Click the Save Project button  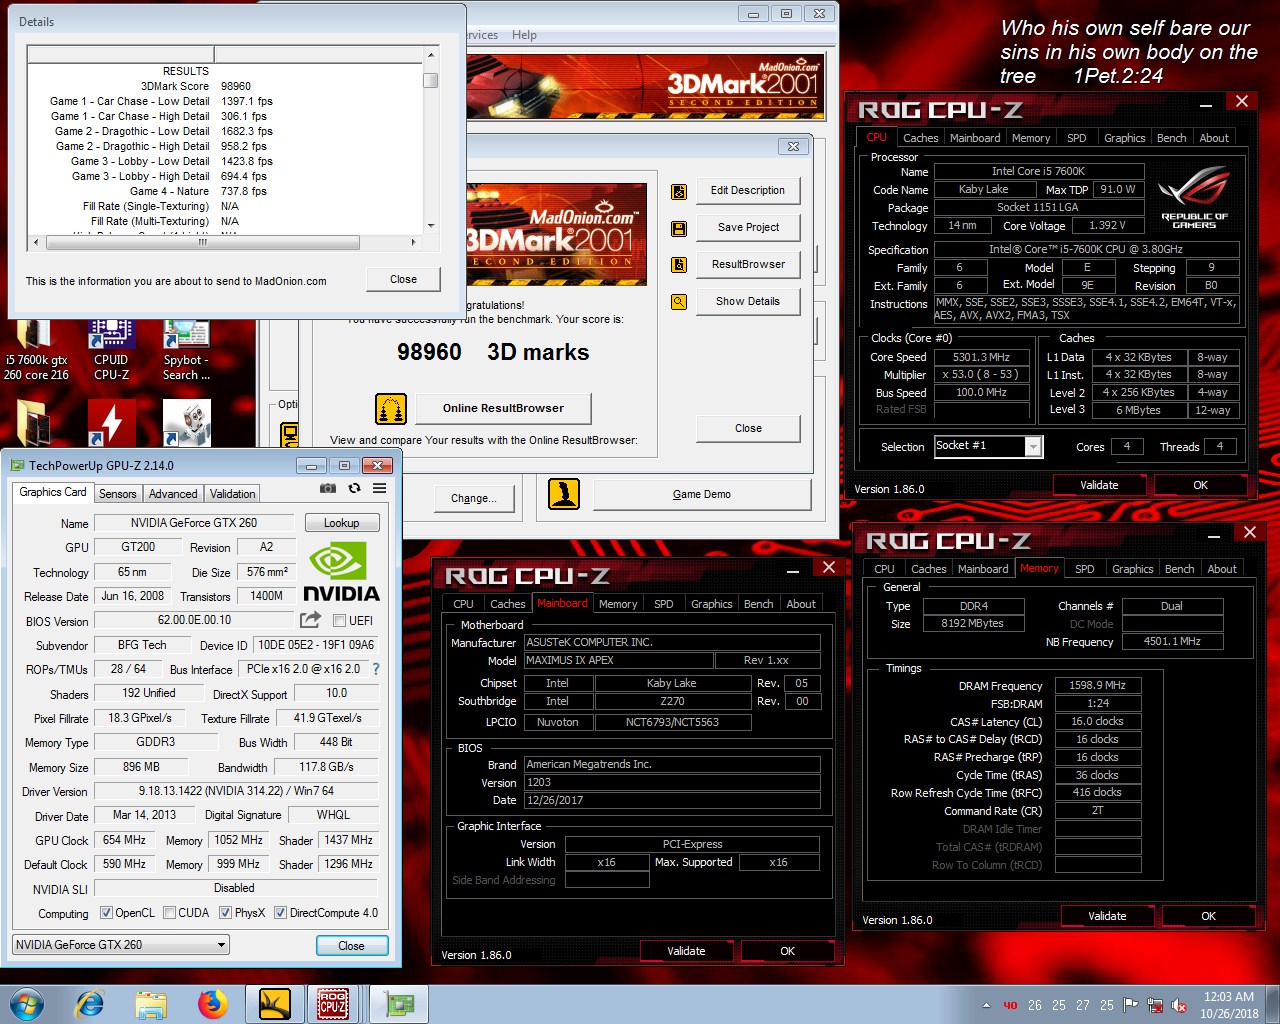[748, 227]
